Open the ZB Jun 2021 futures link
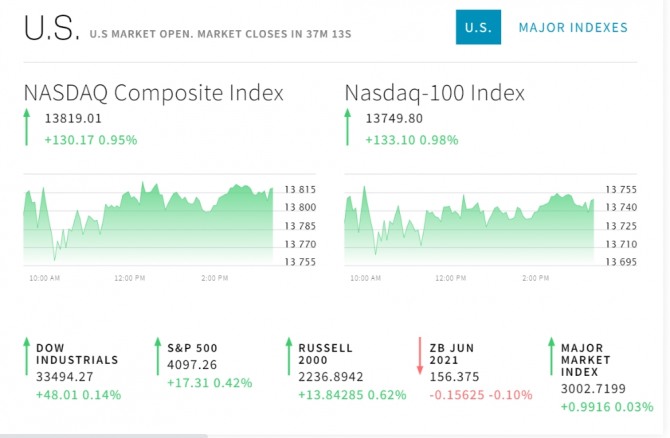The width and height of the screenshot is (670, 438). pyautogui.click(x=451, y=354)
